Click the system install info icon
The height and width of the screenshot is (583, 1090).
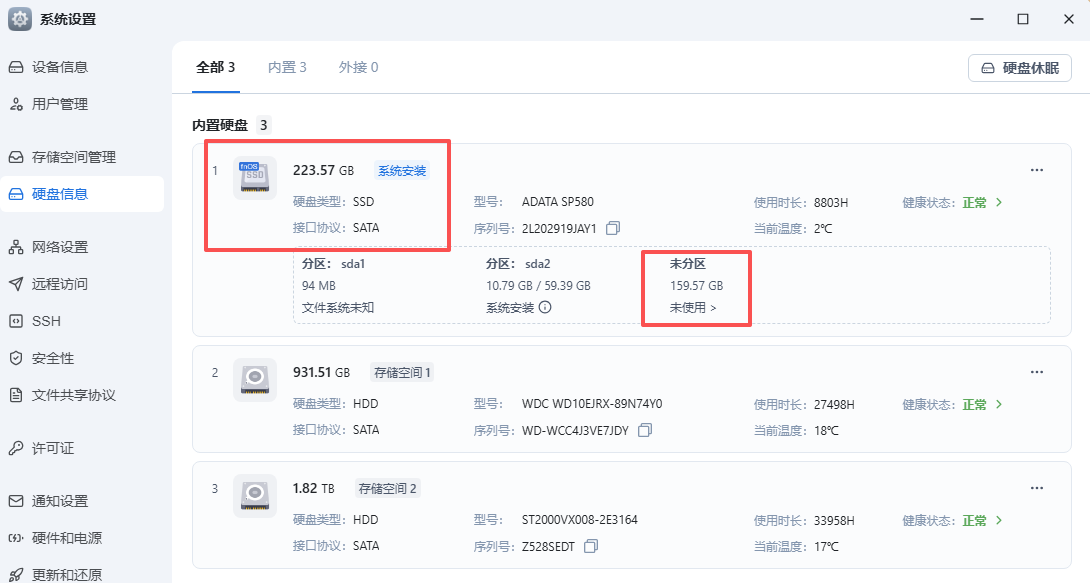[x=545, y=308]
